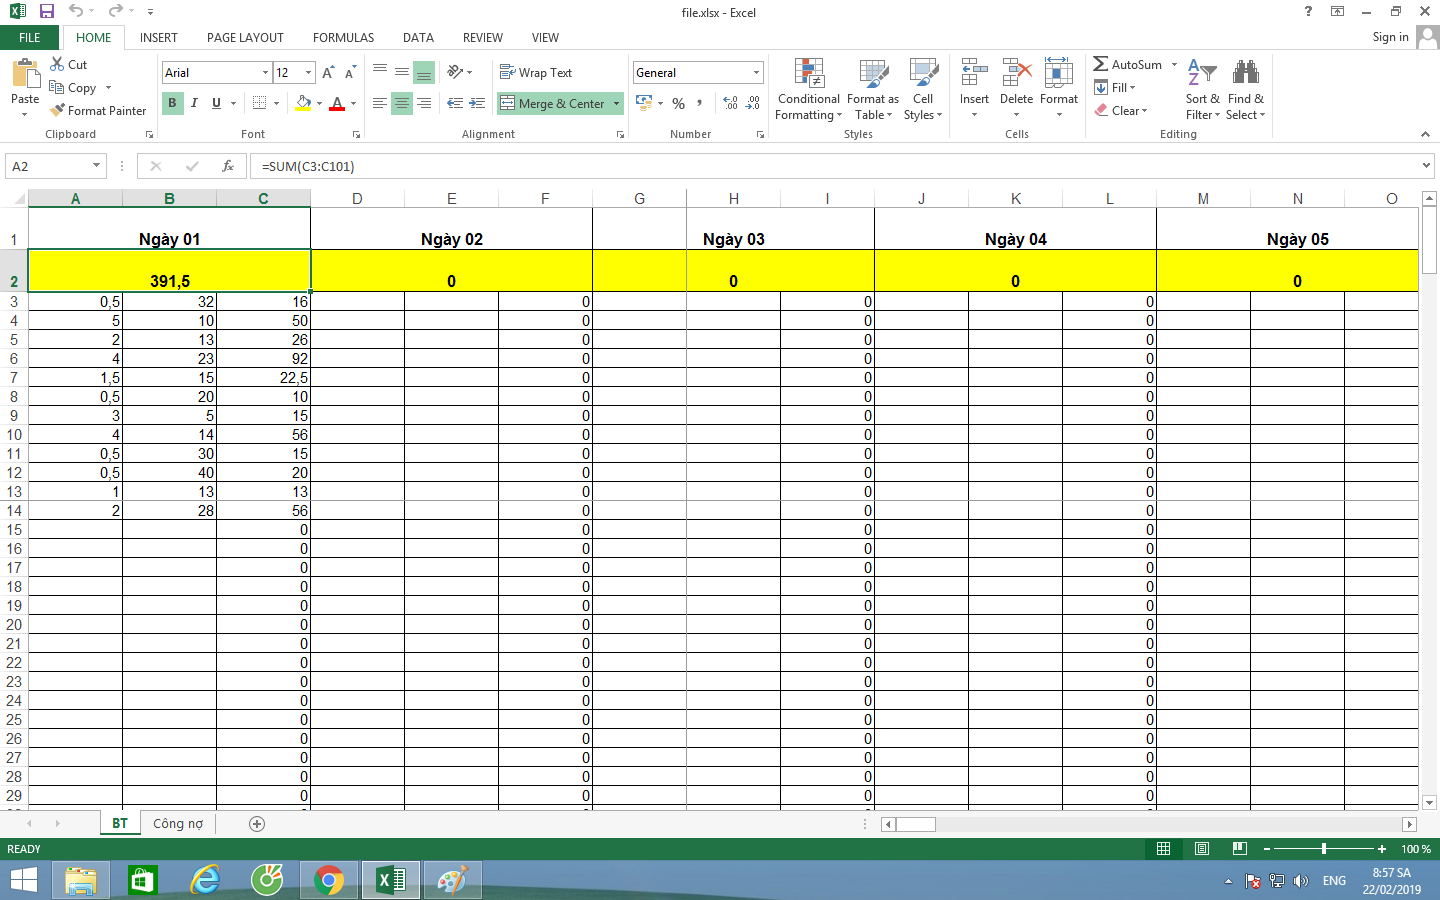Toggle Wrap Text for cell
Viewport: 1440px width, 900px height.
(536, 73)
